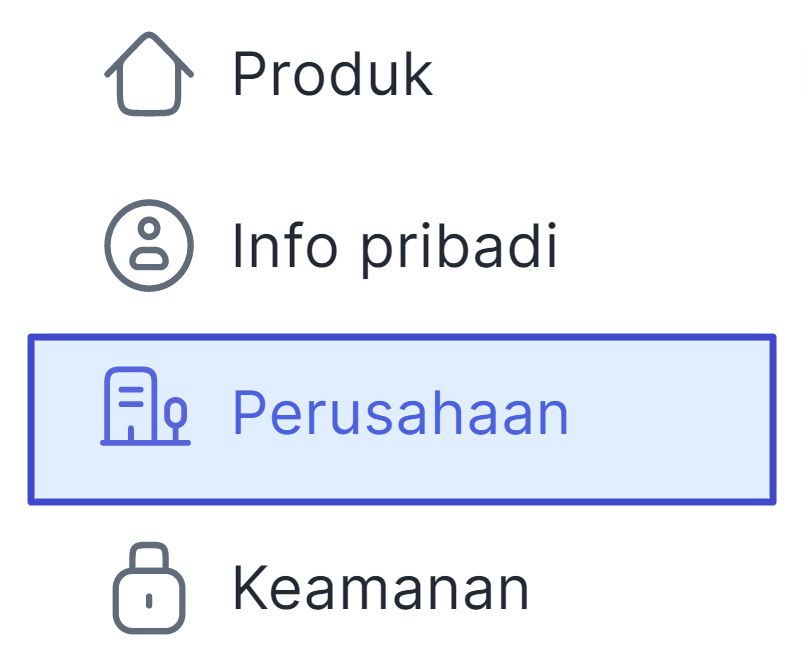This screenshot has width=804, height=666.
Task: Click the blue "Perusahaan" text
Action: click(x=400, y=412)
